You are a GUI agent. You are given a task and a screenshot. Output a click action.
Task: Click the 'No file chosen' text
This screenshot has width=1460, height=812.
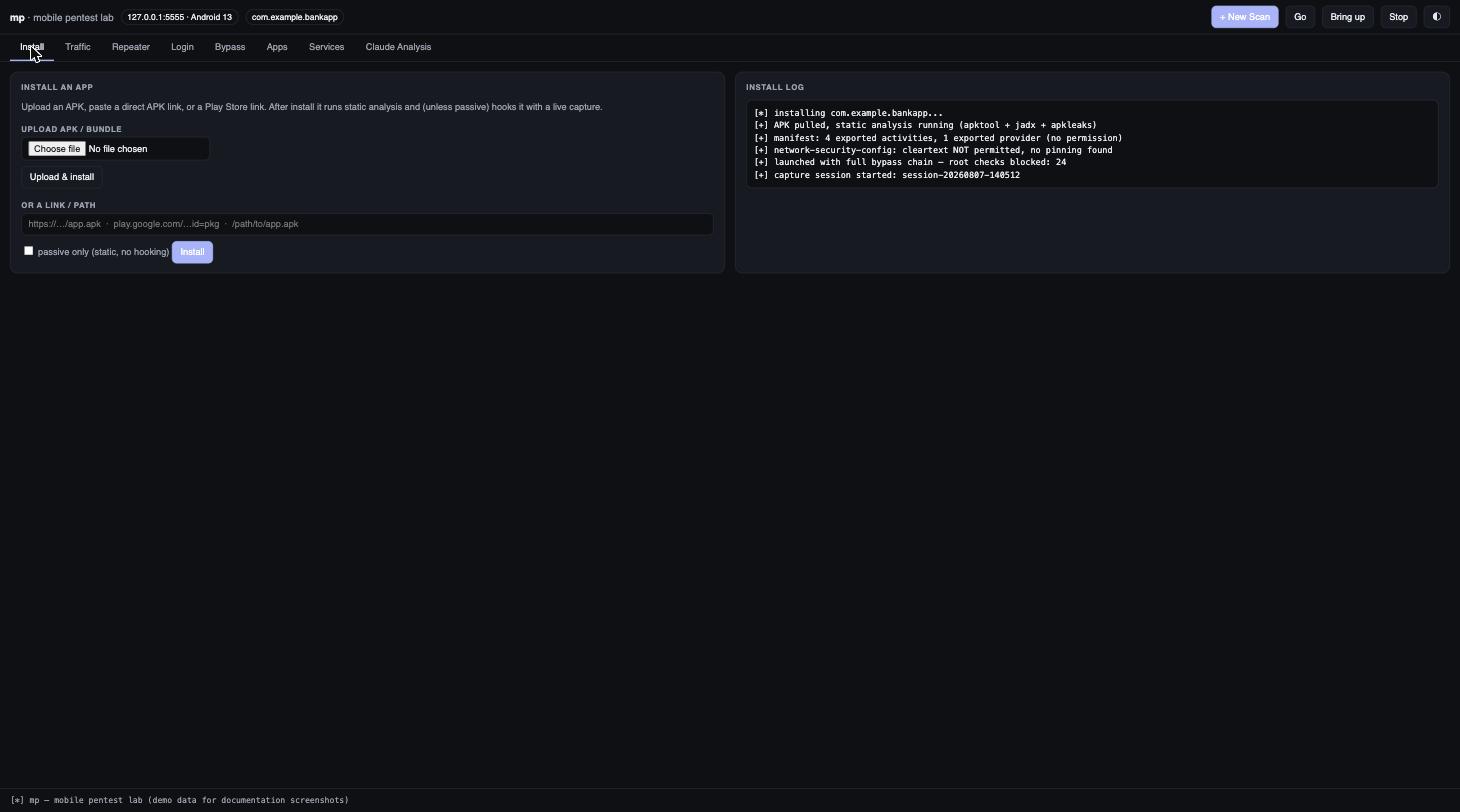118,149
